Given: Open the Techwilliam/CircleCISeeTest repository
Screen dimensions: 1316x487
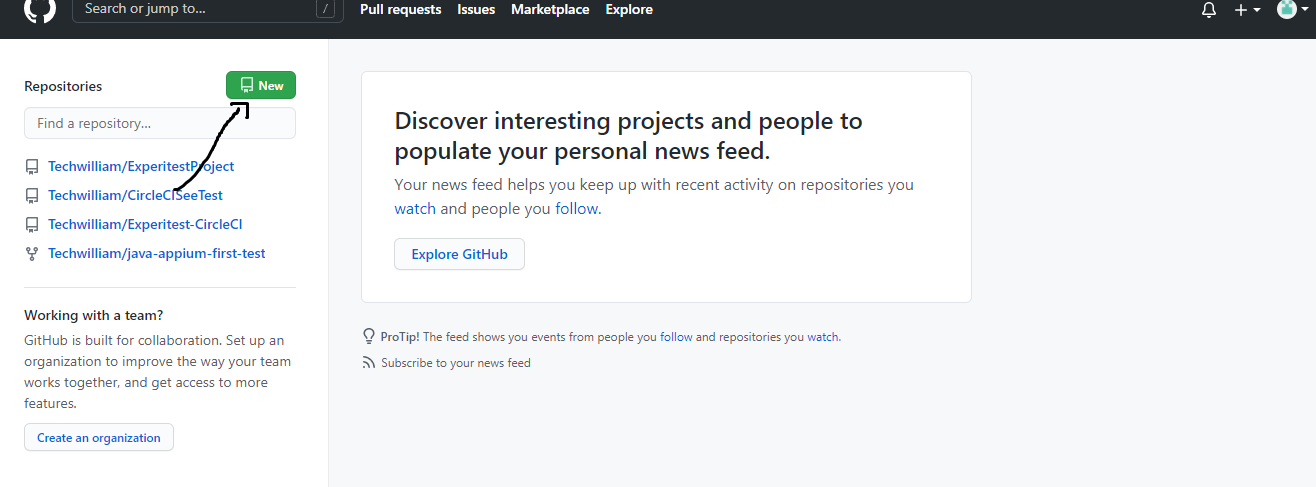Looking at the screenshot, I should pyautogui.click(x=135, y=196).
